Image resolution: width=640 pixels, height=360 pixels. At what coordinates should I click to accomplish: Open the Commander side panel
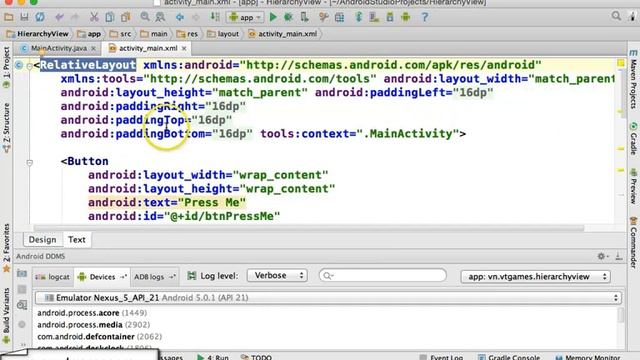click(633, 242)
